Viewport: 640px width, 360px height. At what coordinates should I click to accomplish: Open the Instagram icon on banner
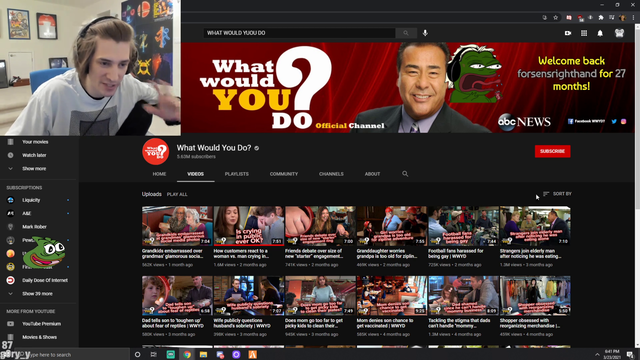click(x=624, y=121)
